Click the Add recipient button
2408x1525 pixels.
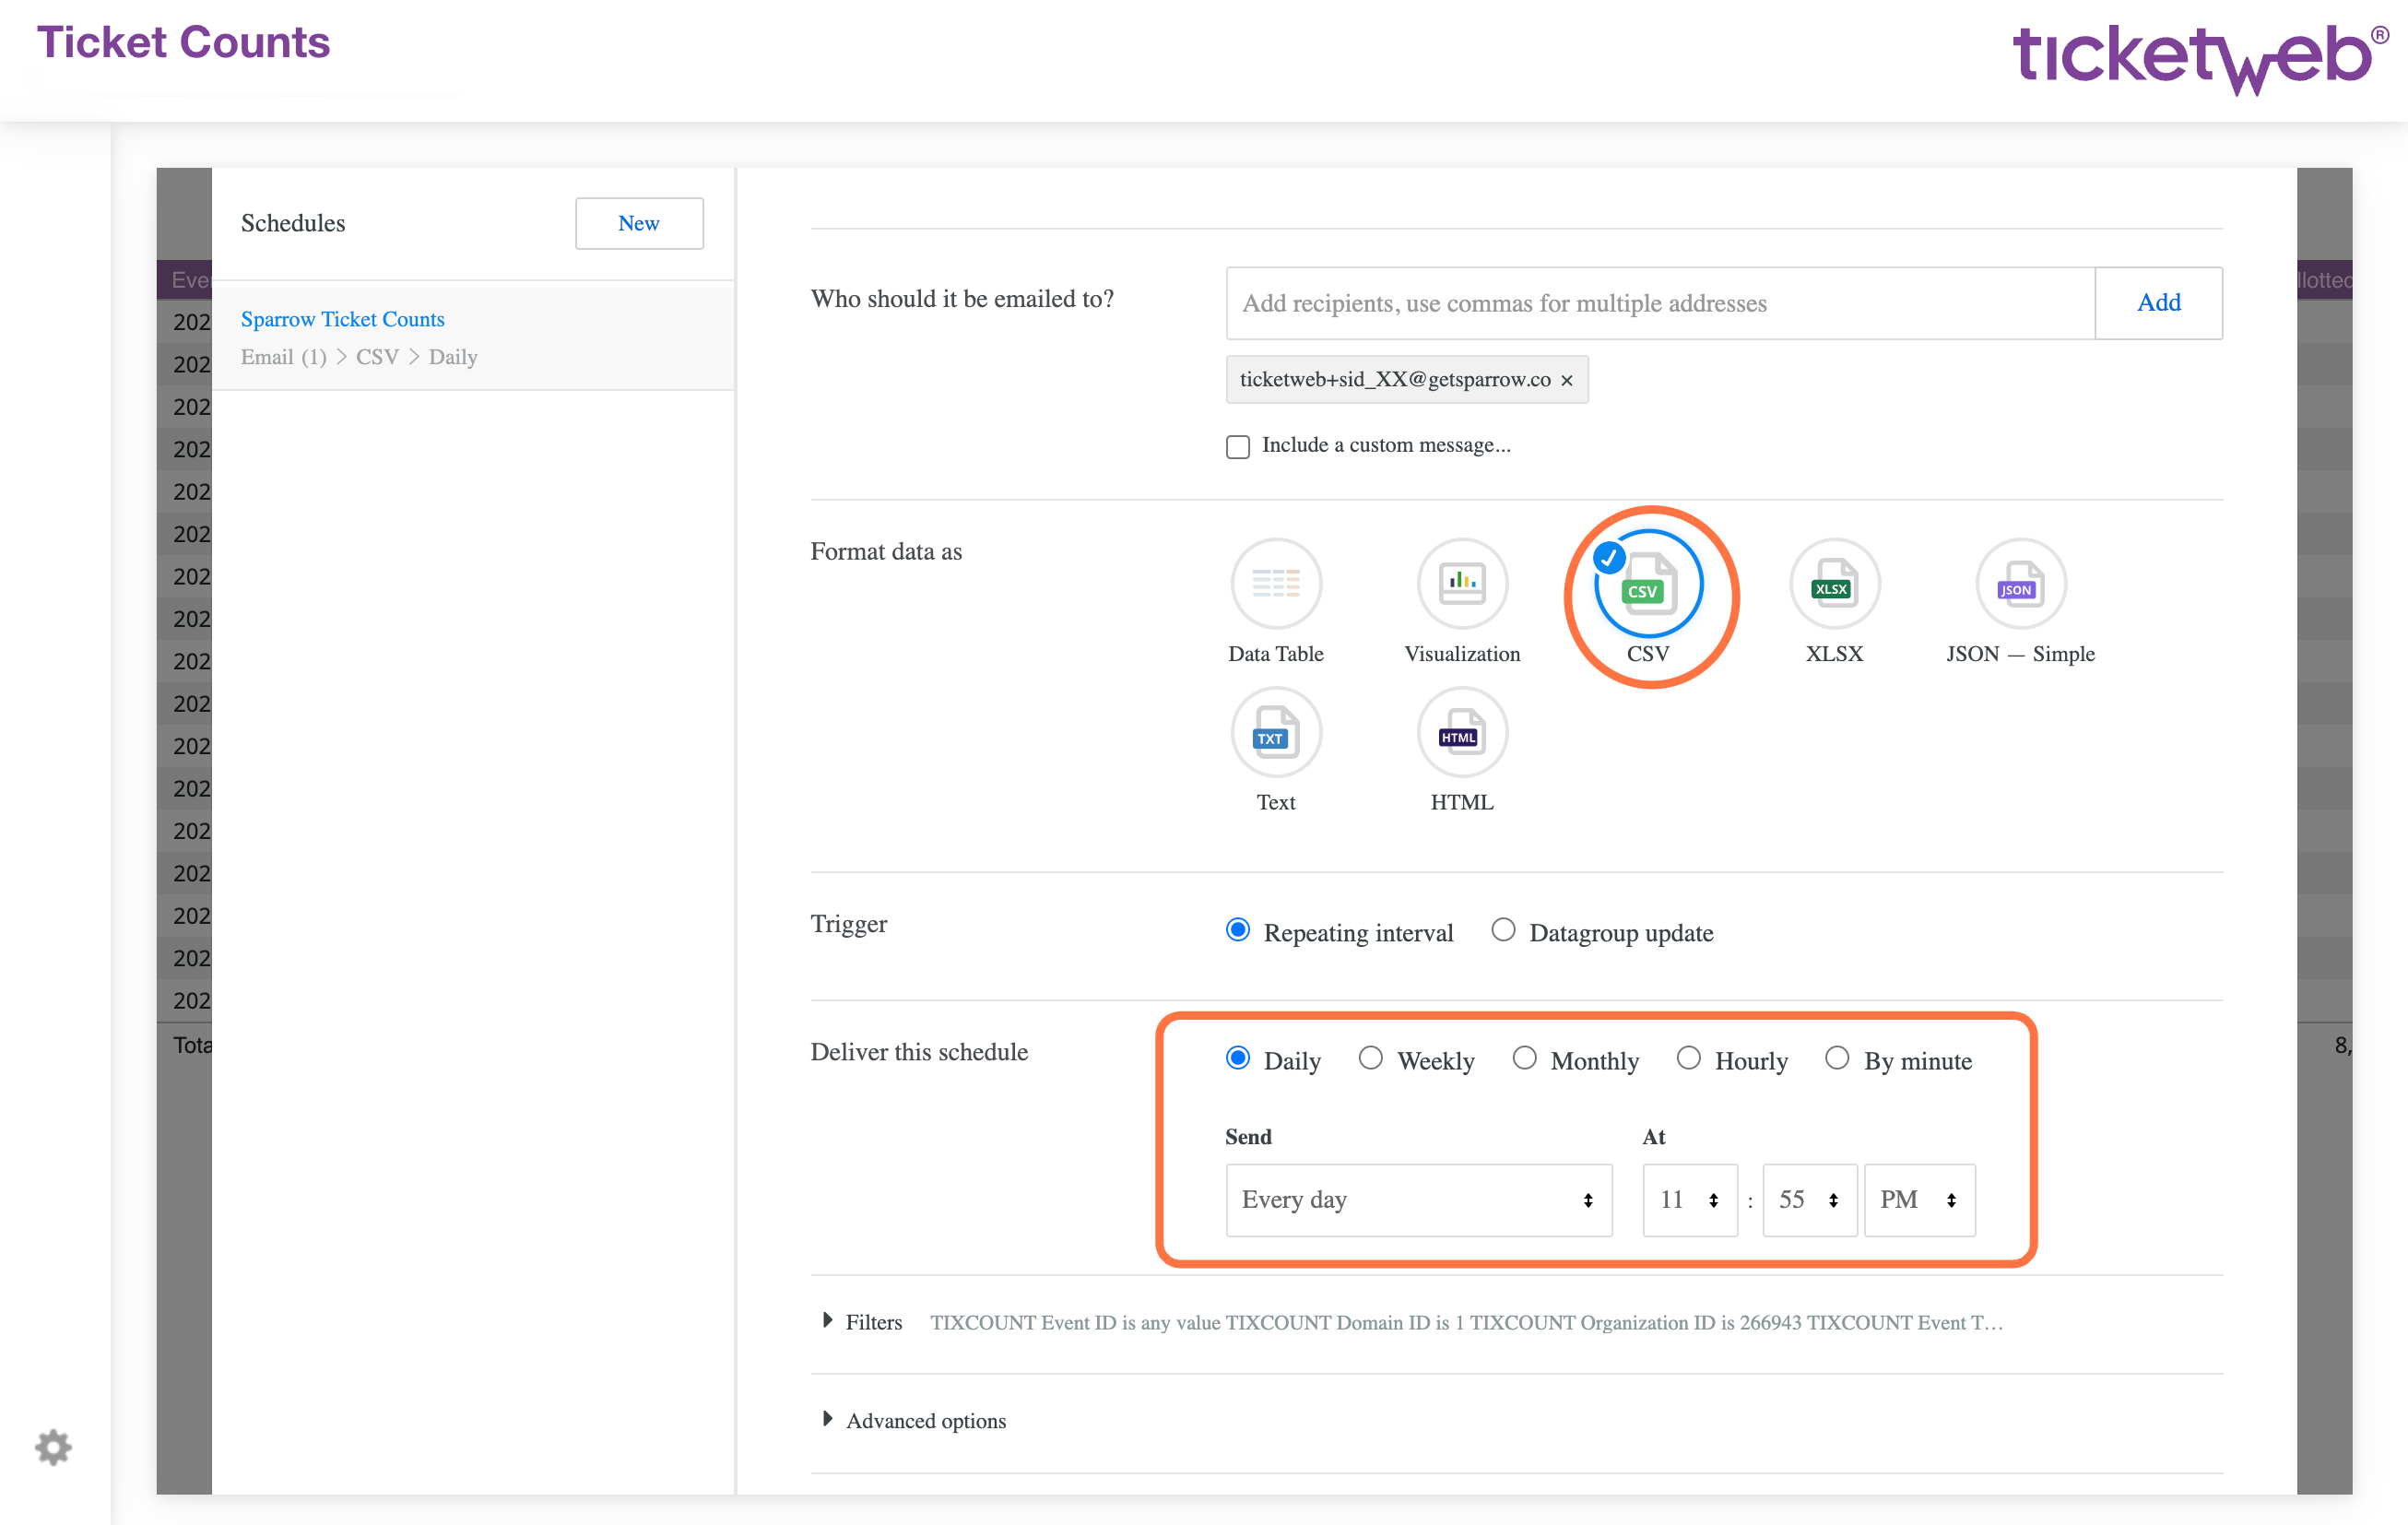pyautogui.click(x=2158, y=303)
